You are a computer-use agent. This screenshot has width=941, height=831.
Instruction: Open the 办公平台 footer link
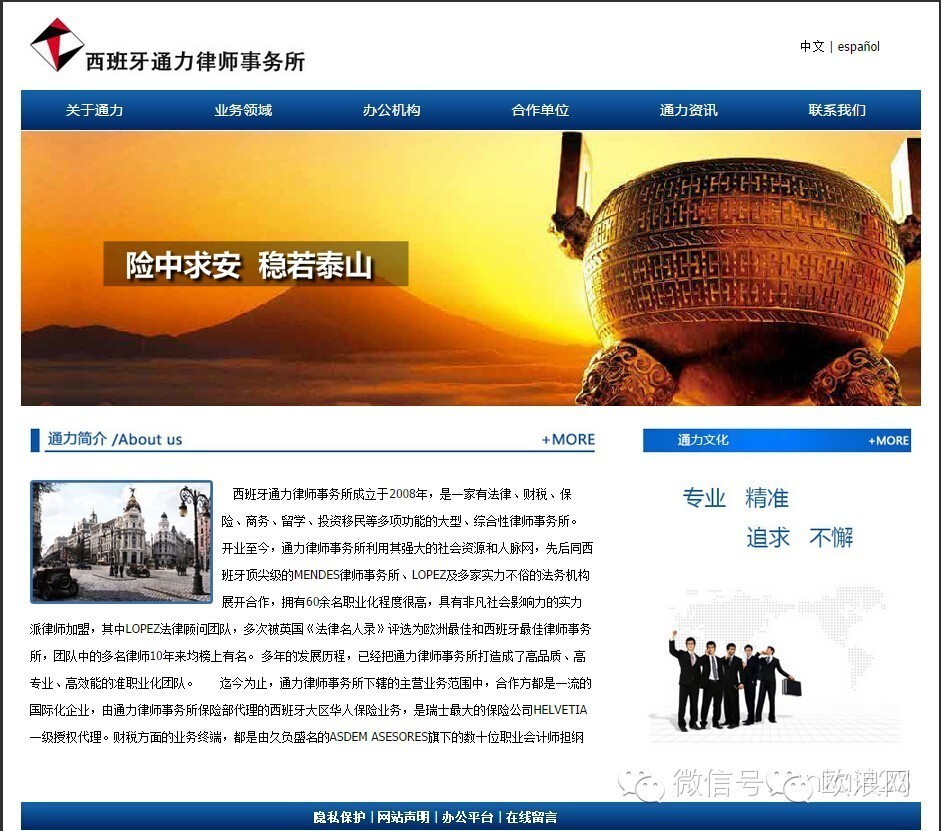[x=467, y=817]
